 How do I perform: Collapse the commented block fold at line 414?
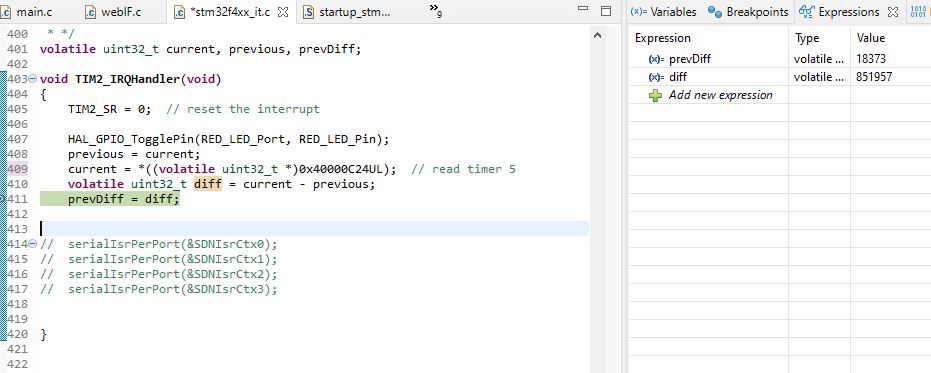tap(33, 244)
